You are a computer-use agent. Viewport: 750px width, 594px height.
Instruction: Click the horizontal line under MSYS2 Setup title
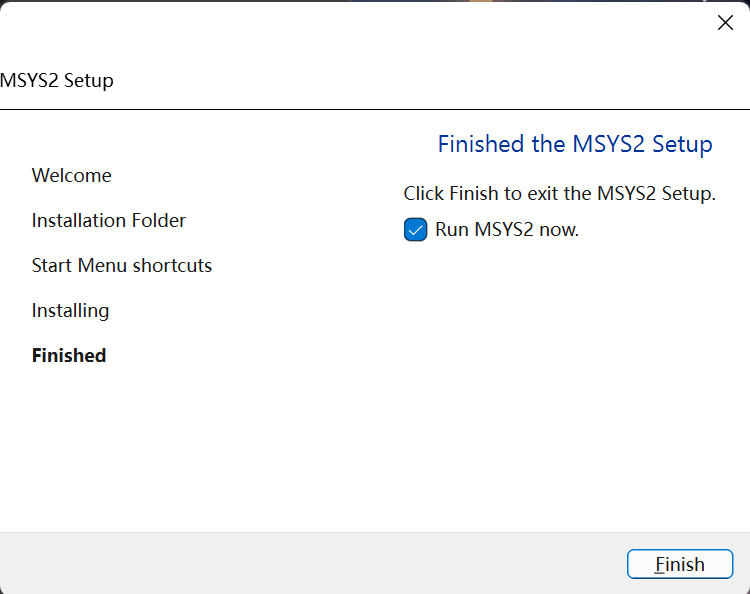pyautogui.click(x=375, y=109)
